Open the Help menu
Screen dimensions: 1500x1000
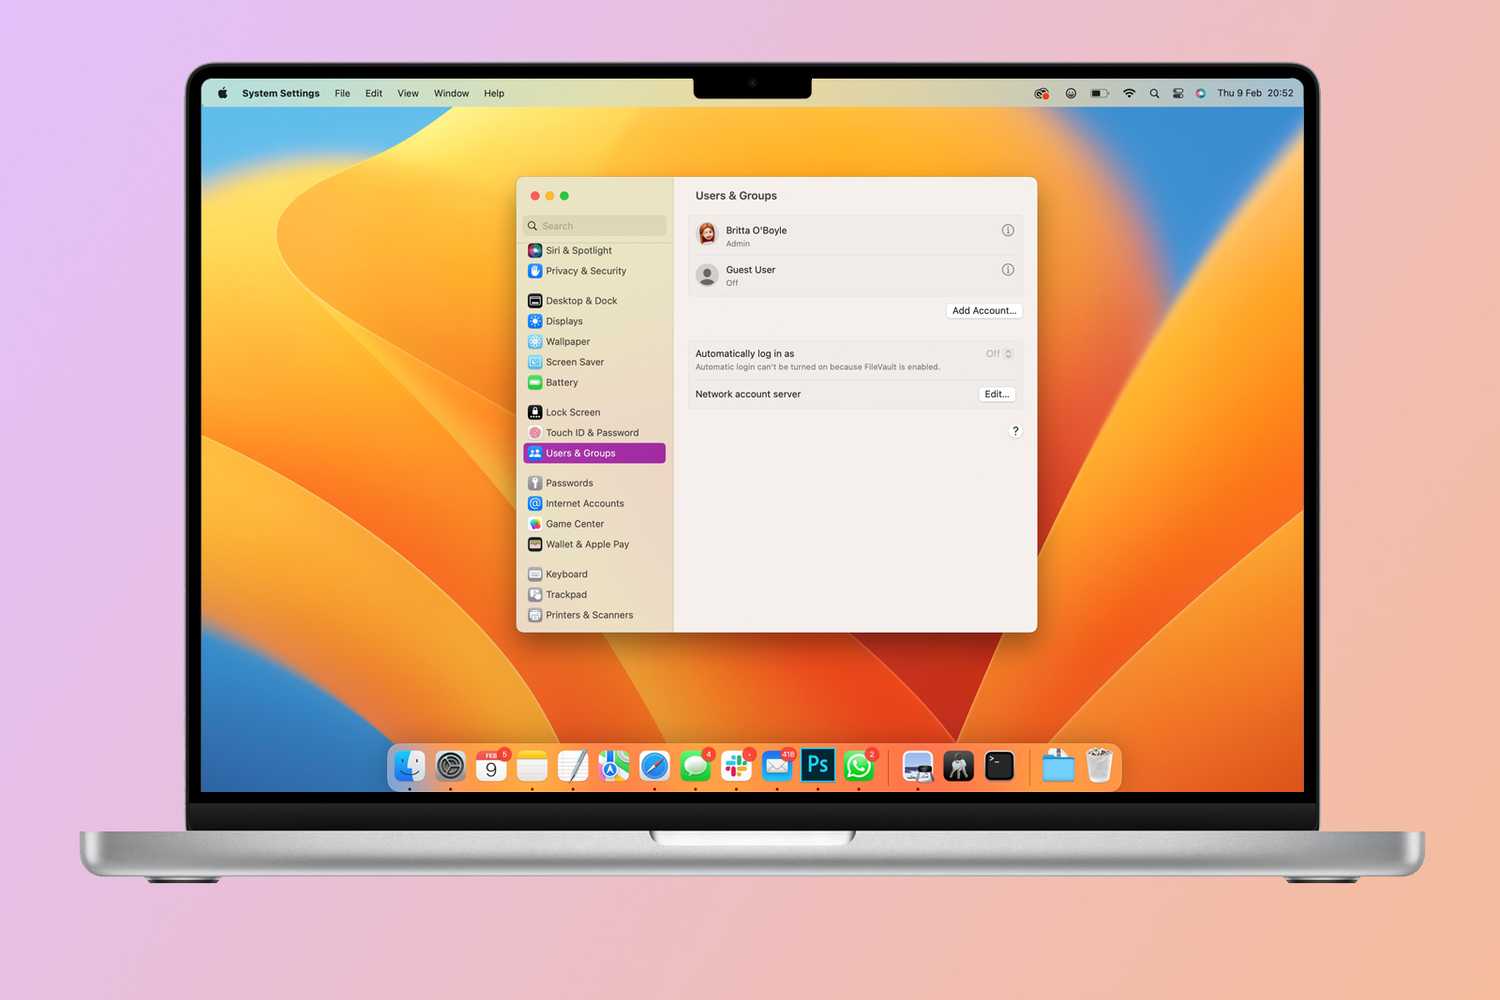coord(494,93)
